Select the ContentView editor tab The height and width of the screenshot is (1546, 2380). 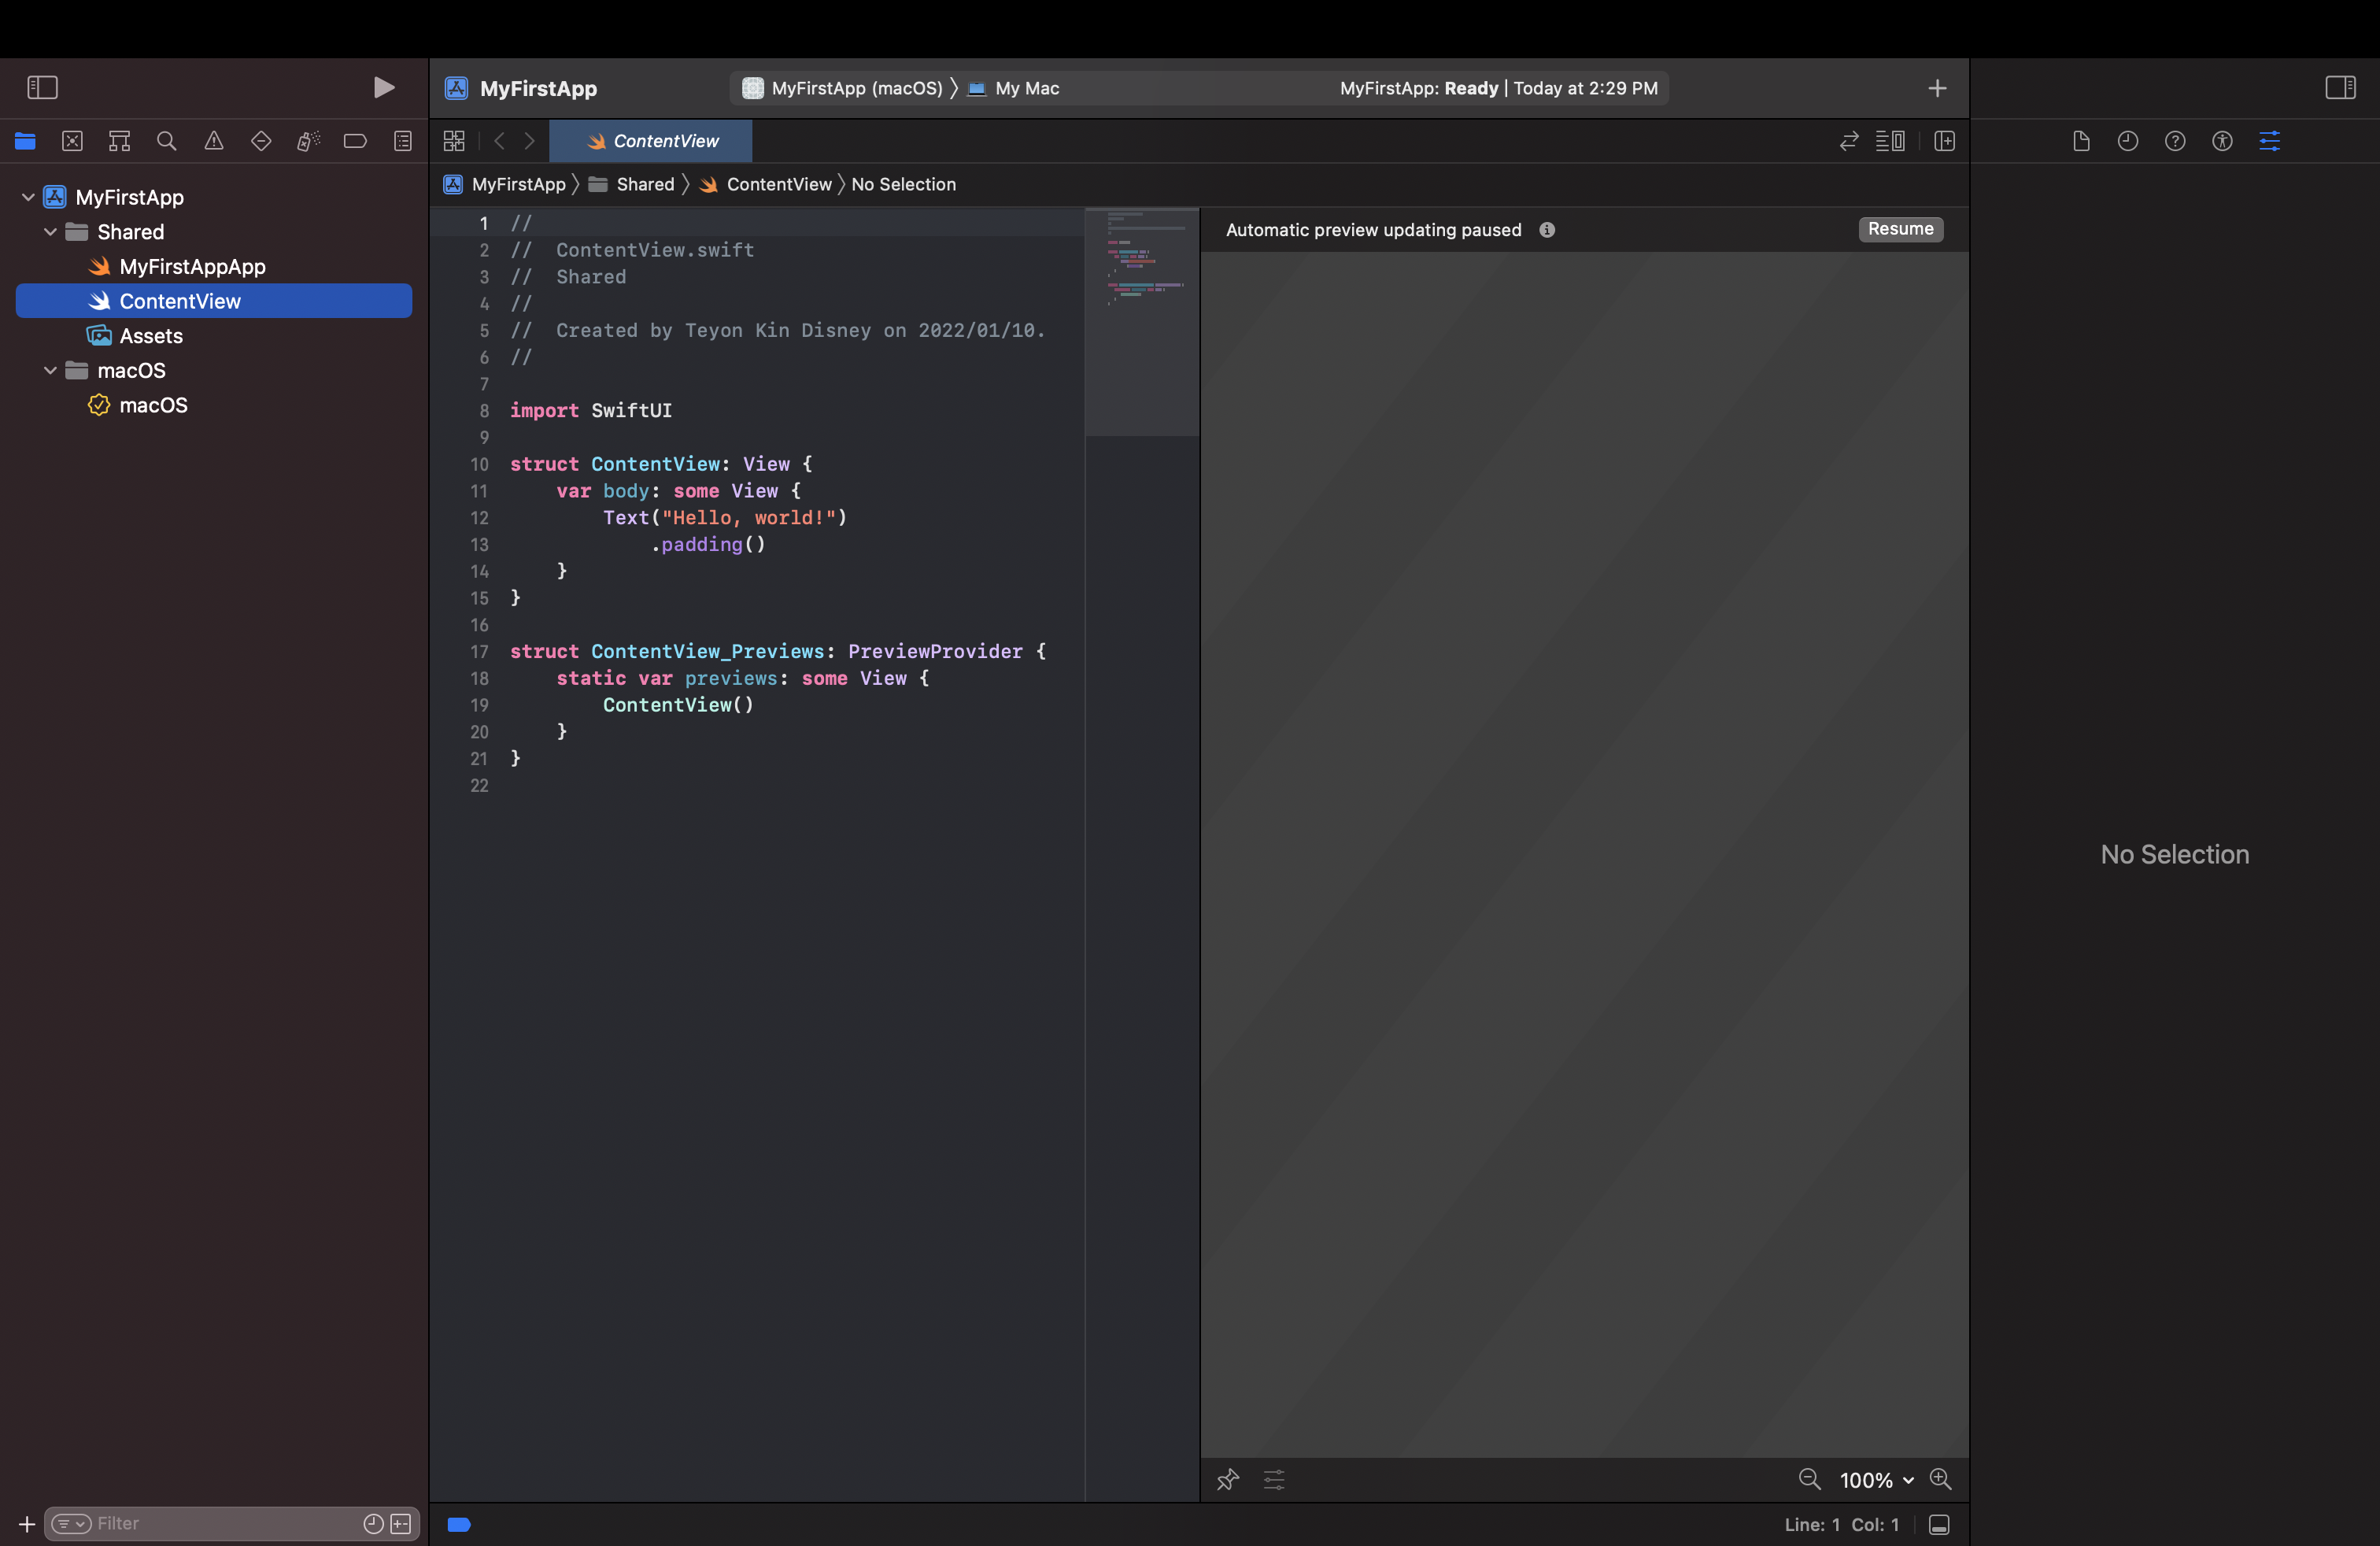tap(651, 141)
